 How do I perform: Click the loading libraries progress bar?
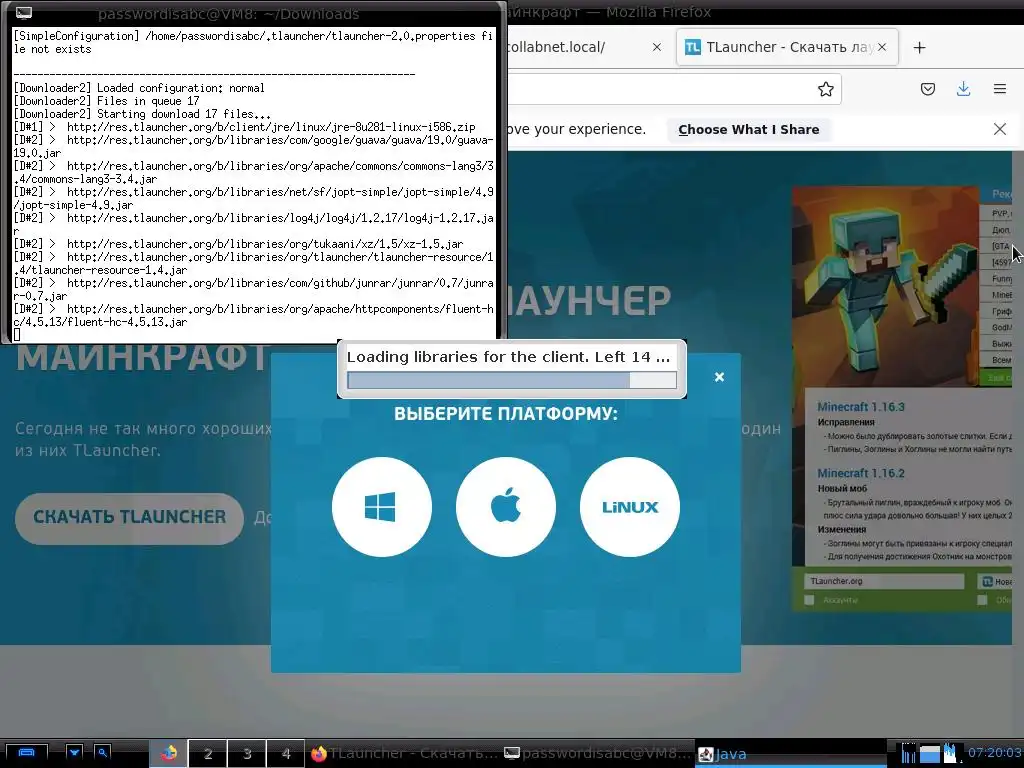511,380
